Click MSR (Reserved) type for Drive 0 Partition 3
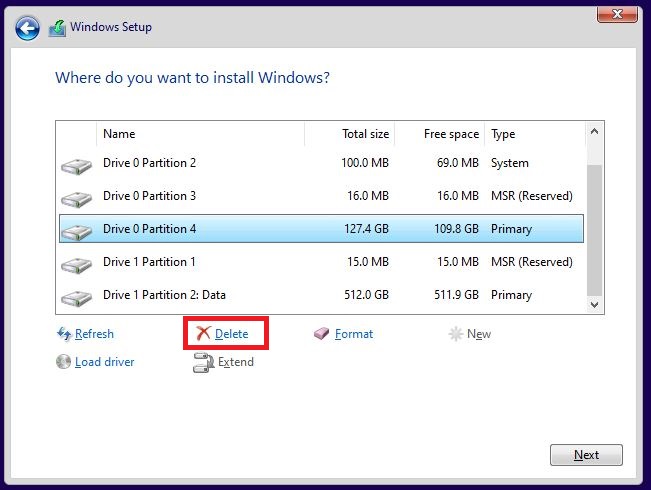 click(x=532, y=196)
